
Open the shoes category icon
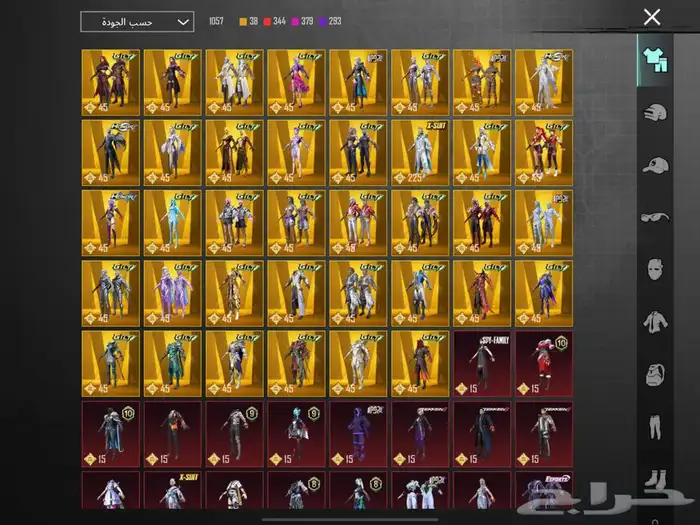click(x=655, y=479)
